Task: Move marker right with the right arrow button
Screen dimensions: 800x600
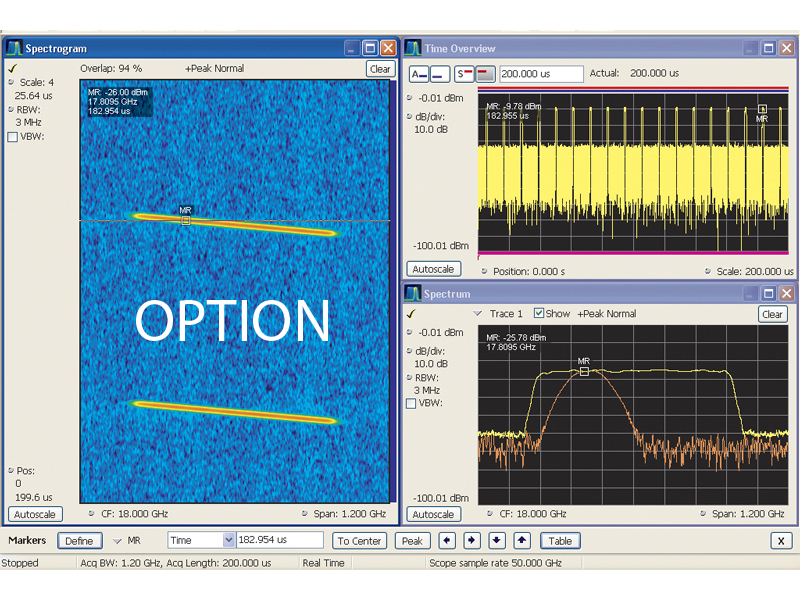Action: pyautogui.click(x=471, y=541)
